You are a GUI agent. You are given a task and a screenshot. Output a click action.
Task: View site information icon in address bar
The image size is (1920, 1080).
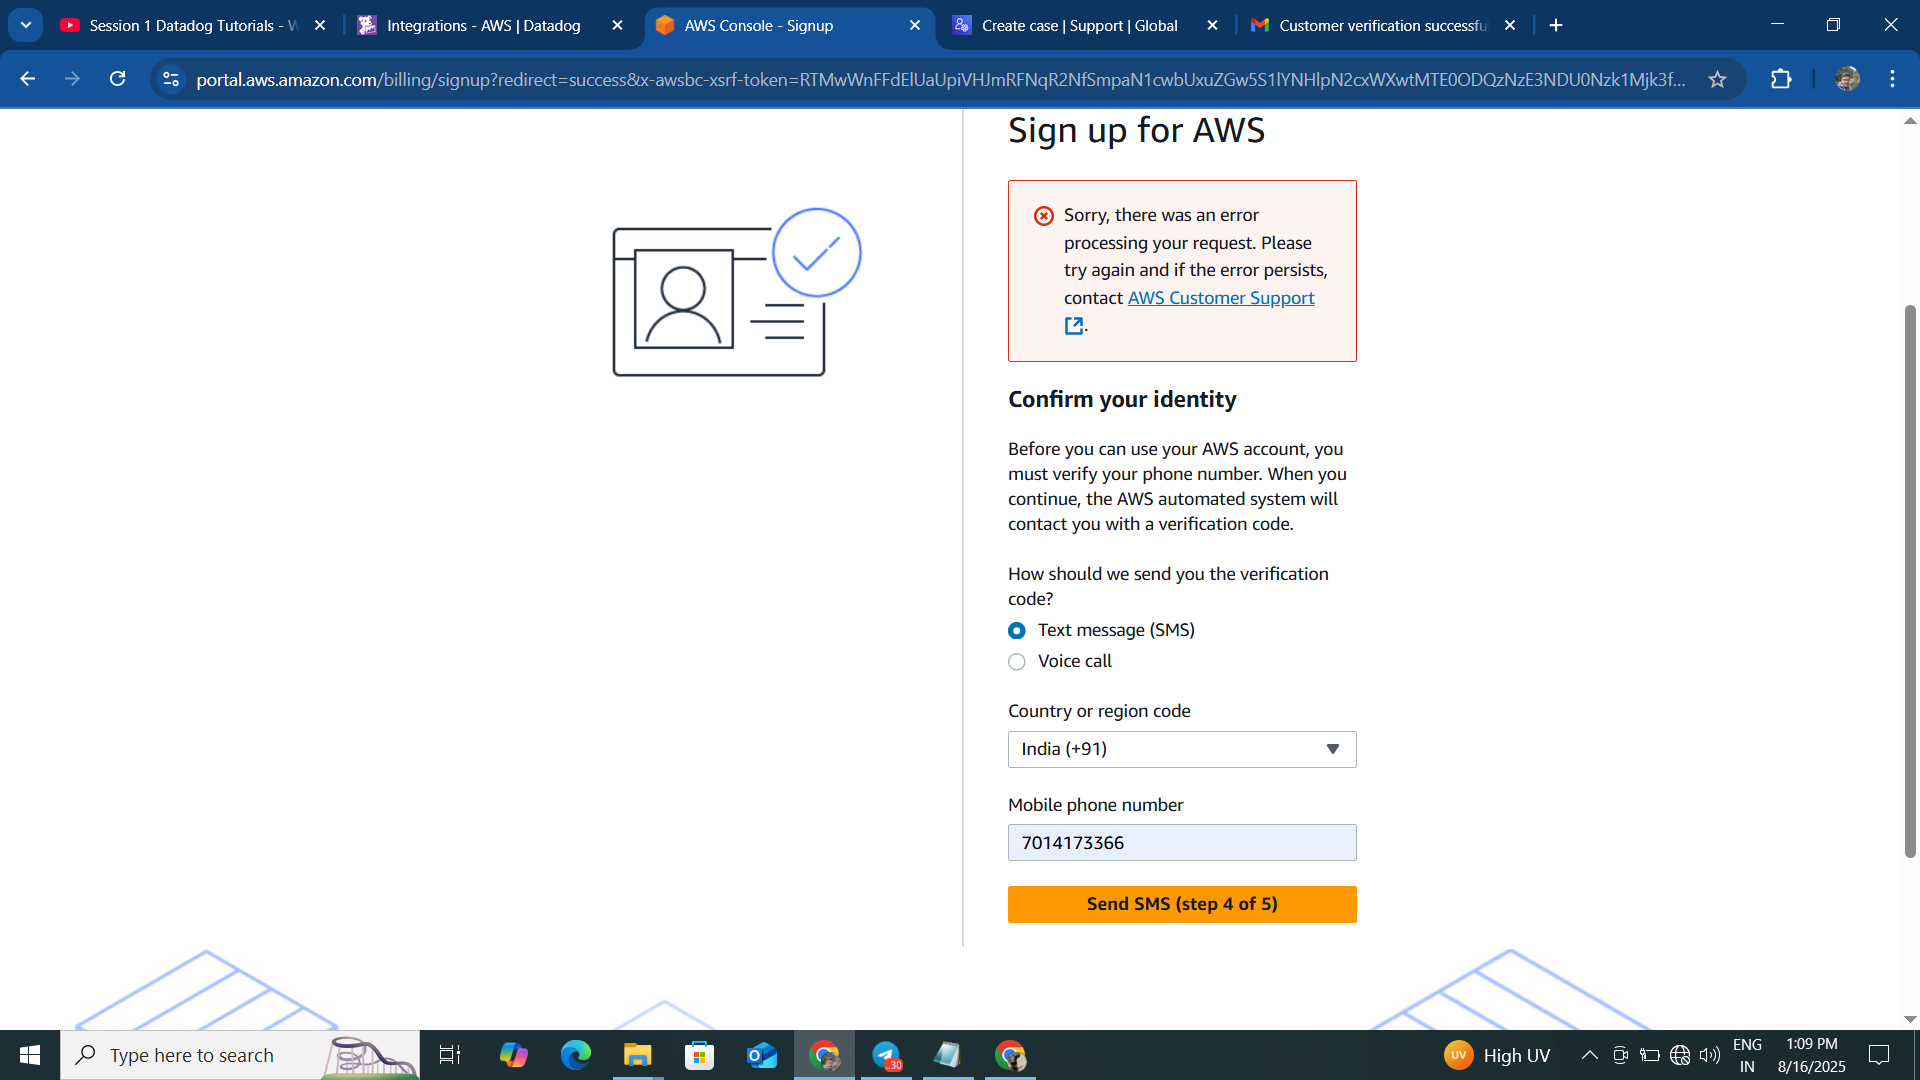tap(171, 79)
